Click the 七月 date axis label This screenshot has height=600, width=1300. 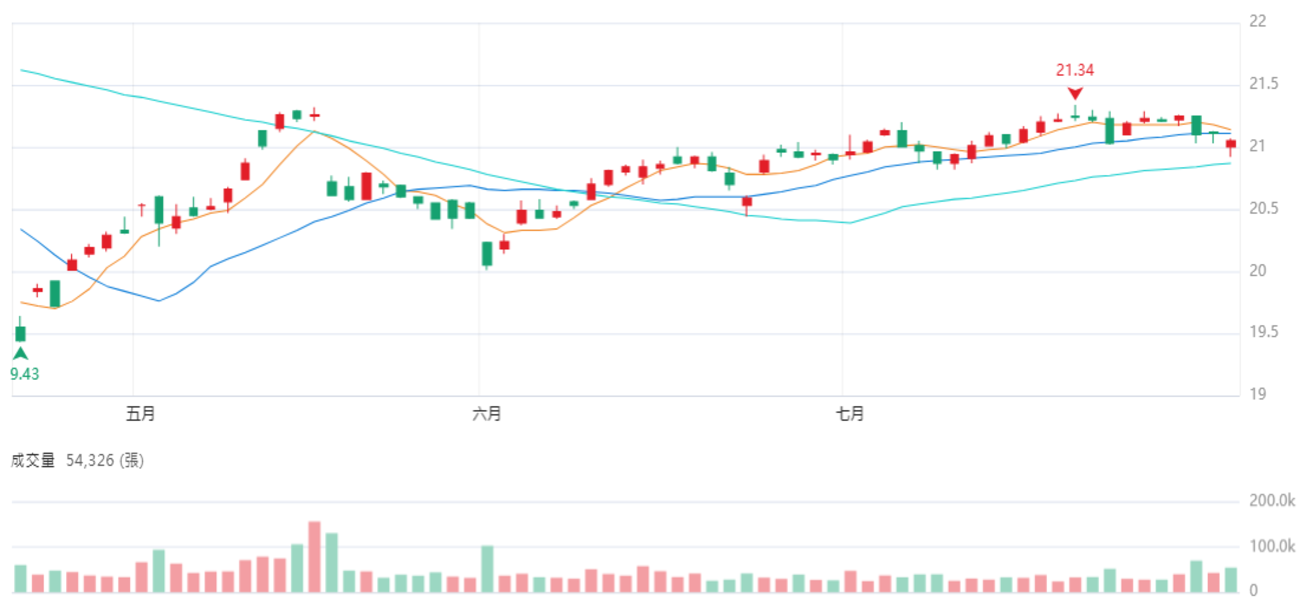850,414
